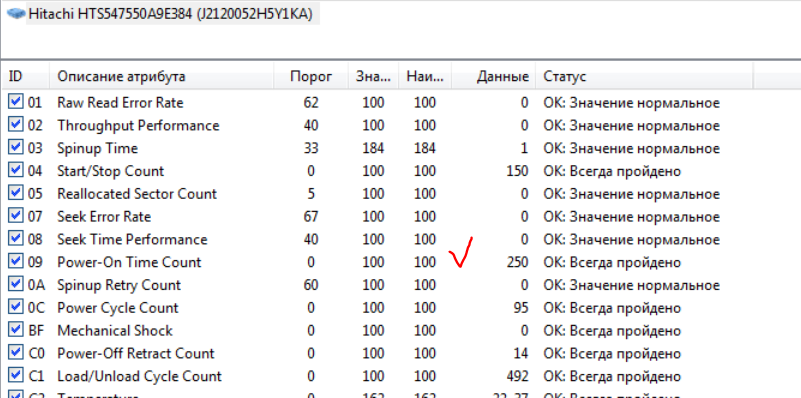The image size is (801, 398).
Task: Sort by the Статус column header
Action: 644,77
